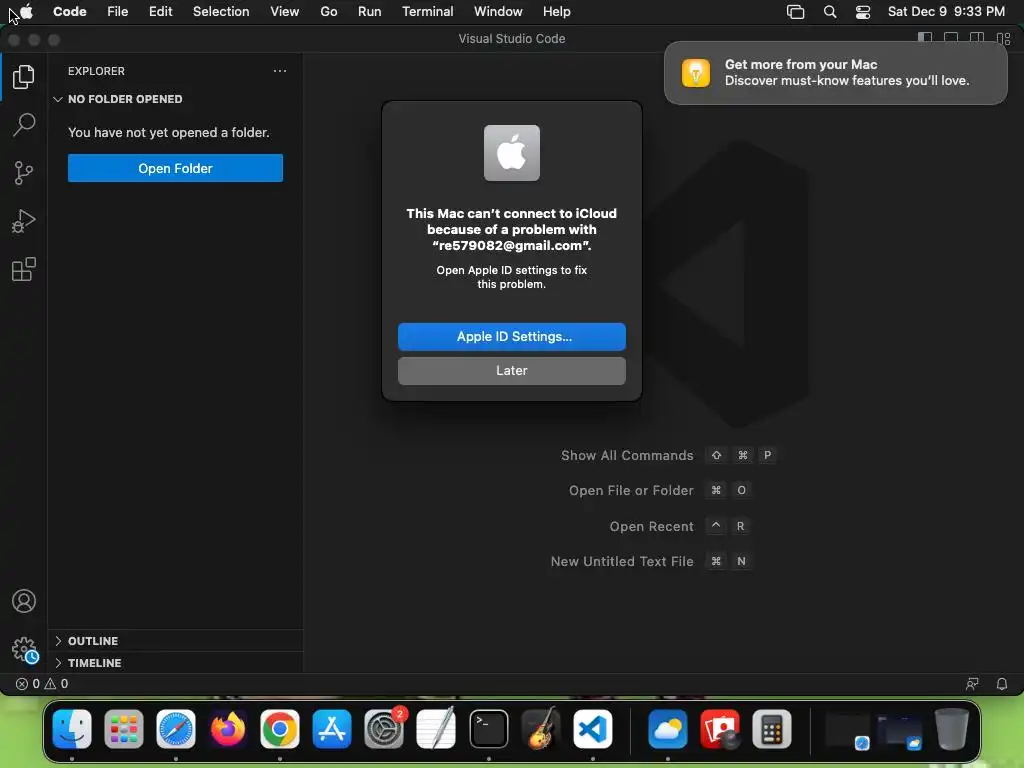This screenshot has width=1024, height=768.
Task: Open Trash from the Dock
Action: point(952,729)
